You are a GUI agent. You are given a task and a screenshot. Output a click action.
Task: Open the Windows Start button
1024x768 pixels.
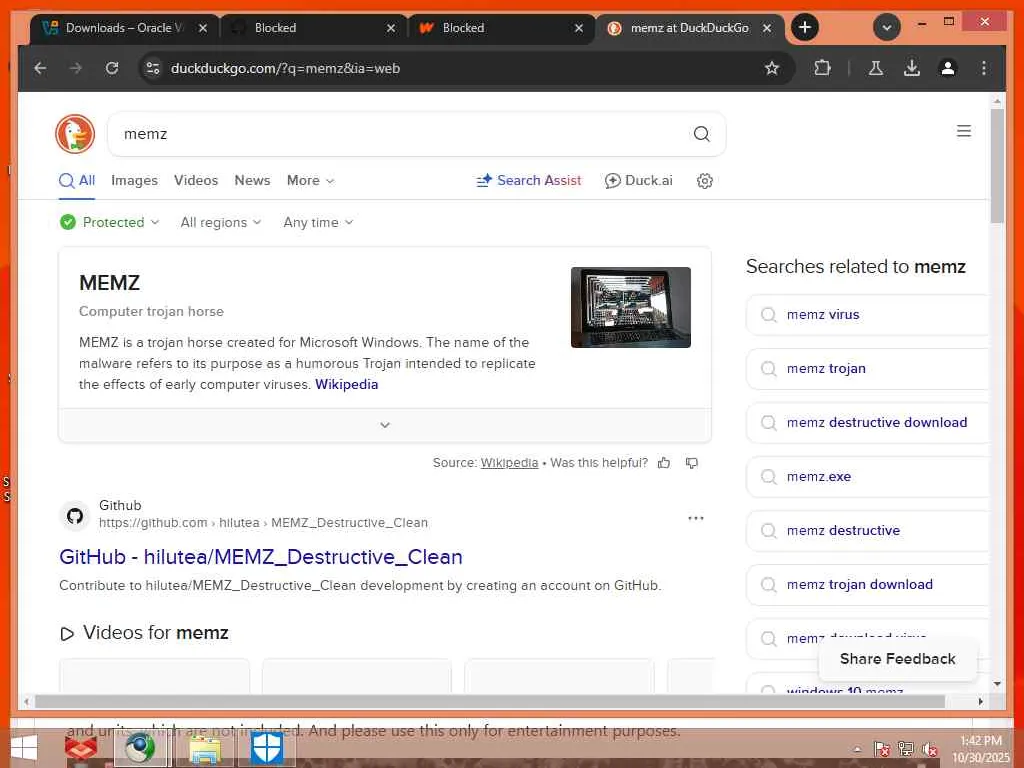(x=24, y=748)
